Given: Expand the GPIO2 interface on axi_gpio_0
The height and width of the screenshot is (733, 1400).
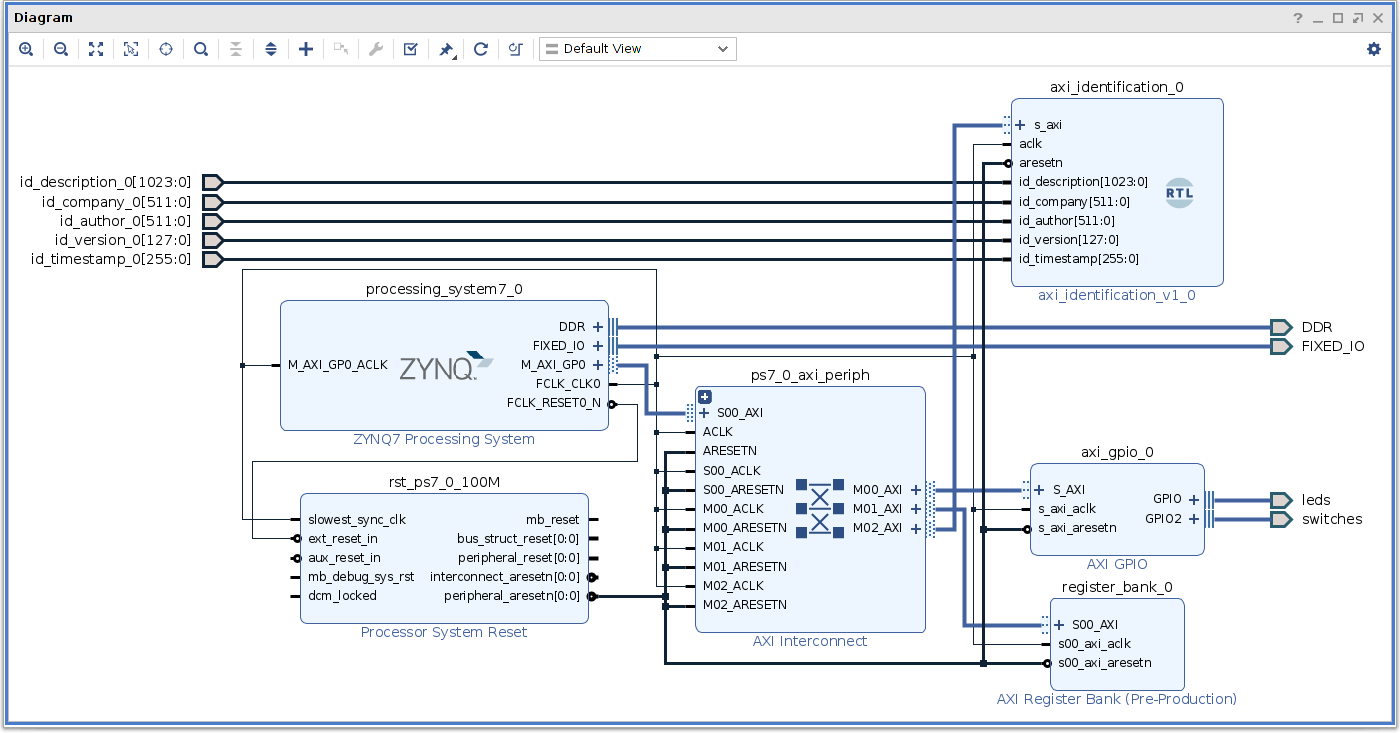Looking at the screenshot, I should click(1194, 519).
